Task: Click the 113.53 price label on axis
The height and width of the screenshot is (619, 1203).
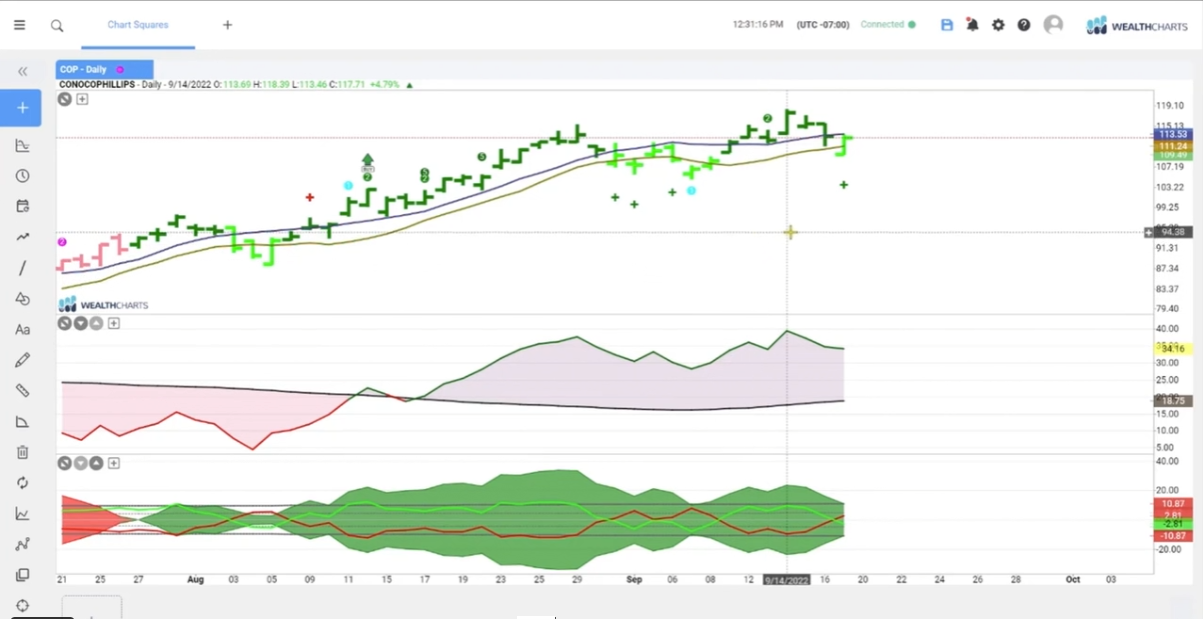Action: tap(1171, 134)
